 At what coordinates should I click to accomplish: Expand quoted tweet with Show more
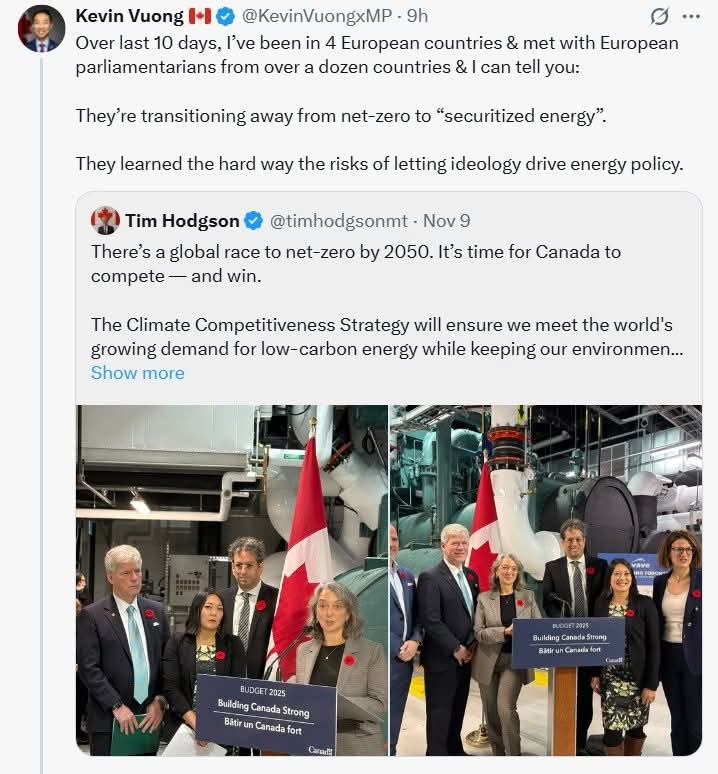coord(137,373)
